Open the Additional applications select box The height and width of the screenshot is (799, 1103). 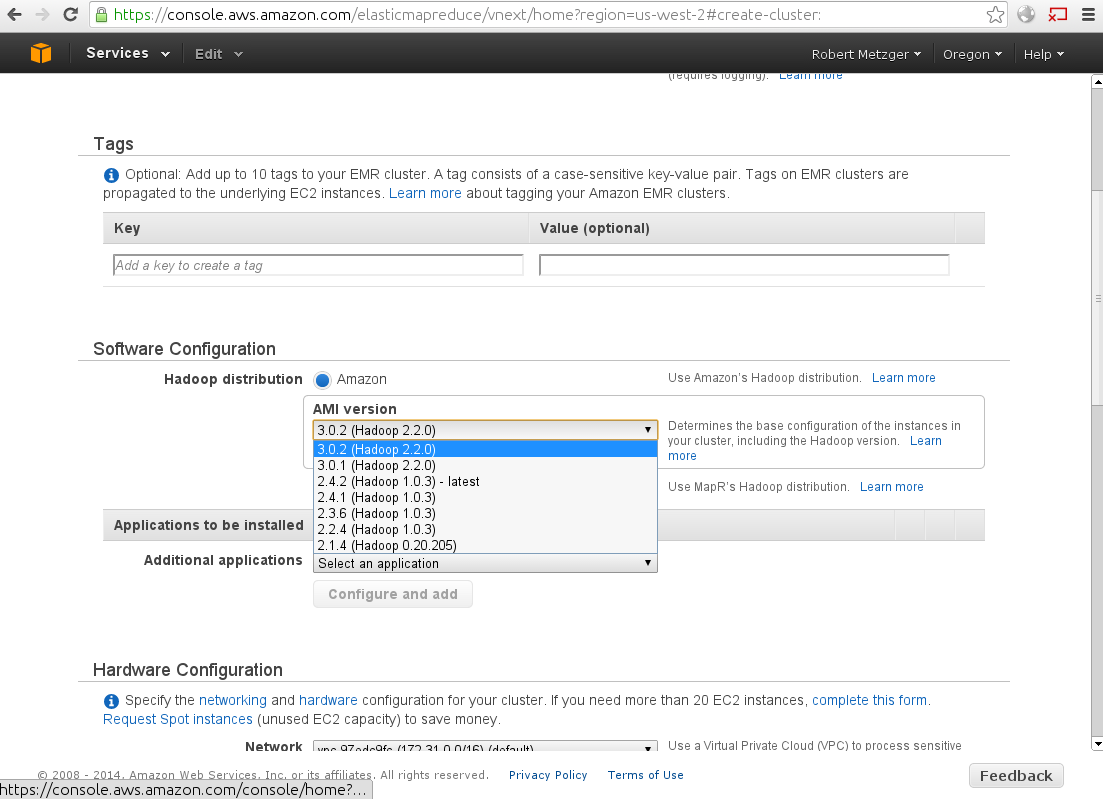485,563
